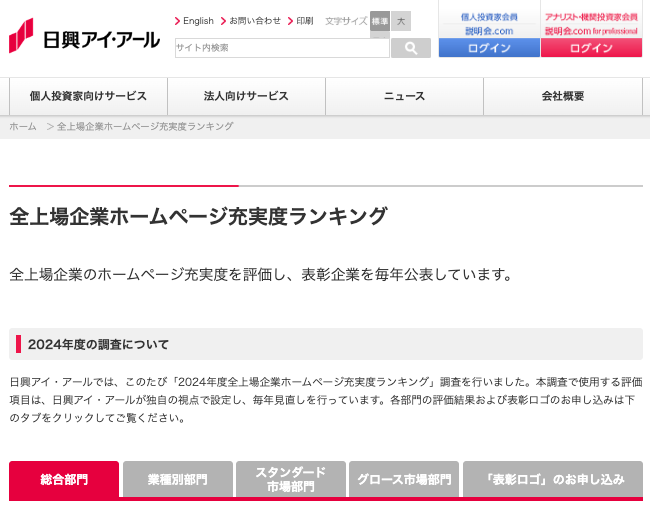650x510 pixels.
Task: Switch to the グロース市場部門 tab
Action: coord(404,479)
